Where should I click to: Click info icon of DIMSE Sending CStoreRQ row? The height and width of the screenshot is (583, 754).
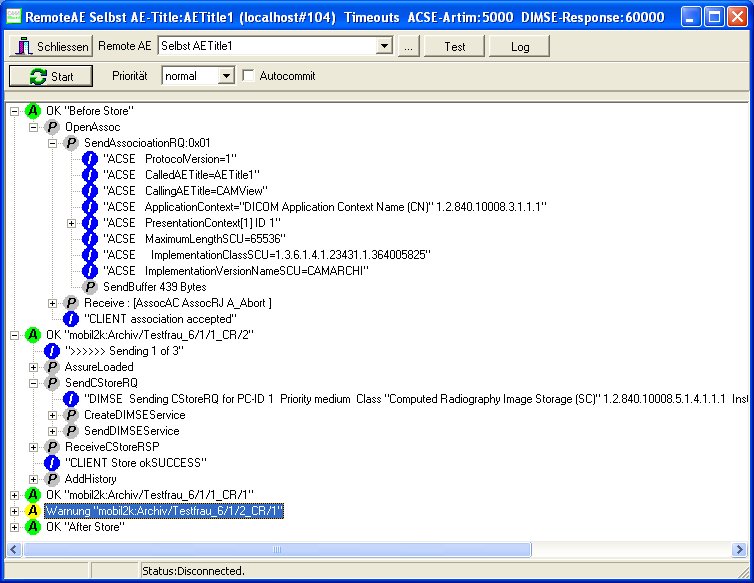coord(71,399)
